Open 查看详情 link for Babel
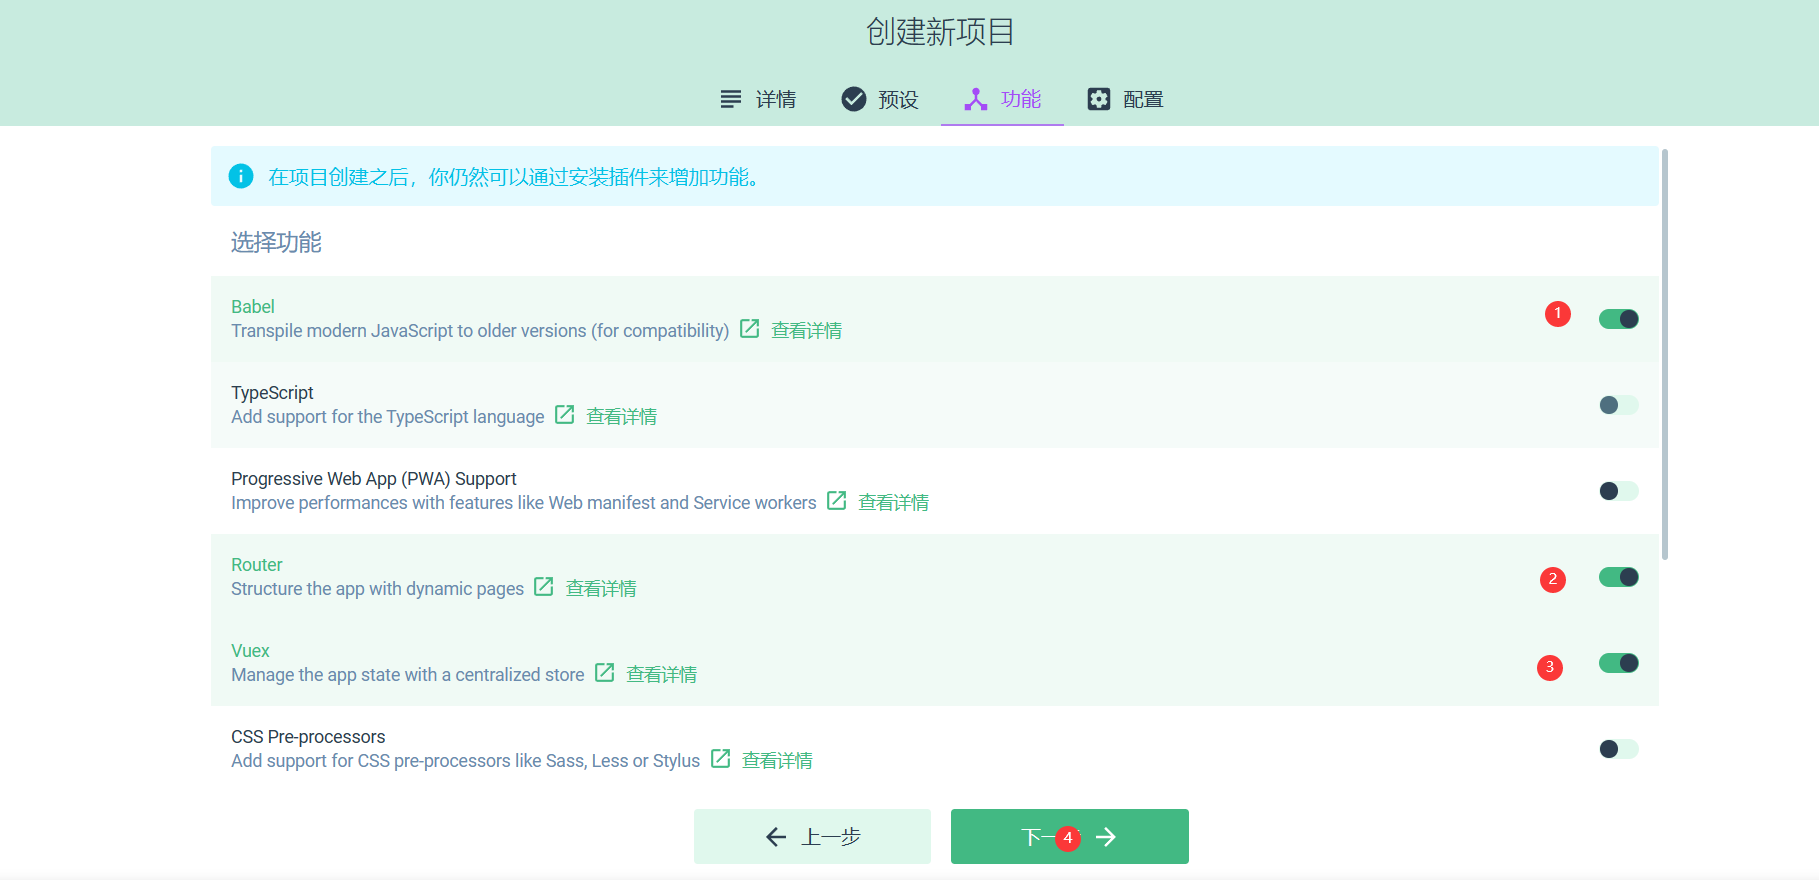The height and width of the screenshot is (880, 1819). point(806,330)
